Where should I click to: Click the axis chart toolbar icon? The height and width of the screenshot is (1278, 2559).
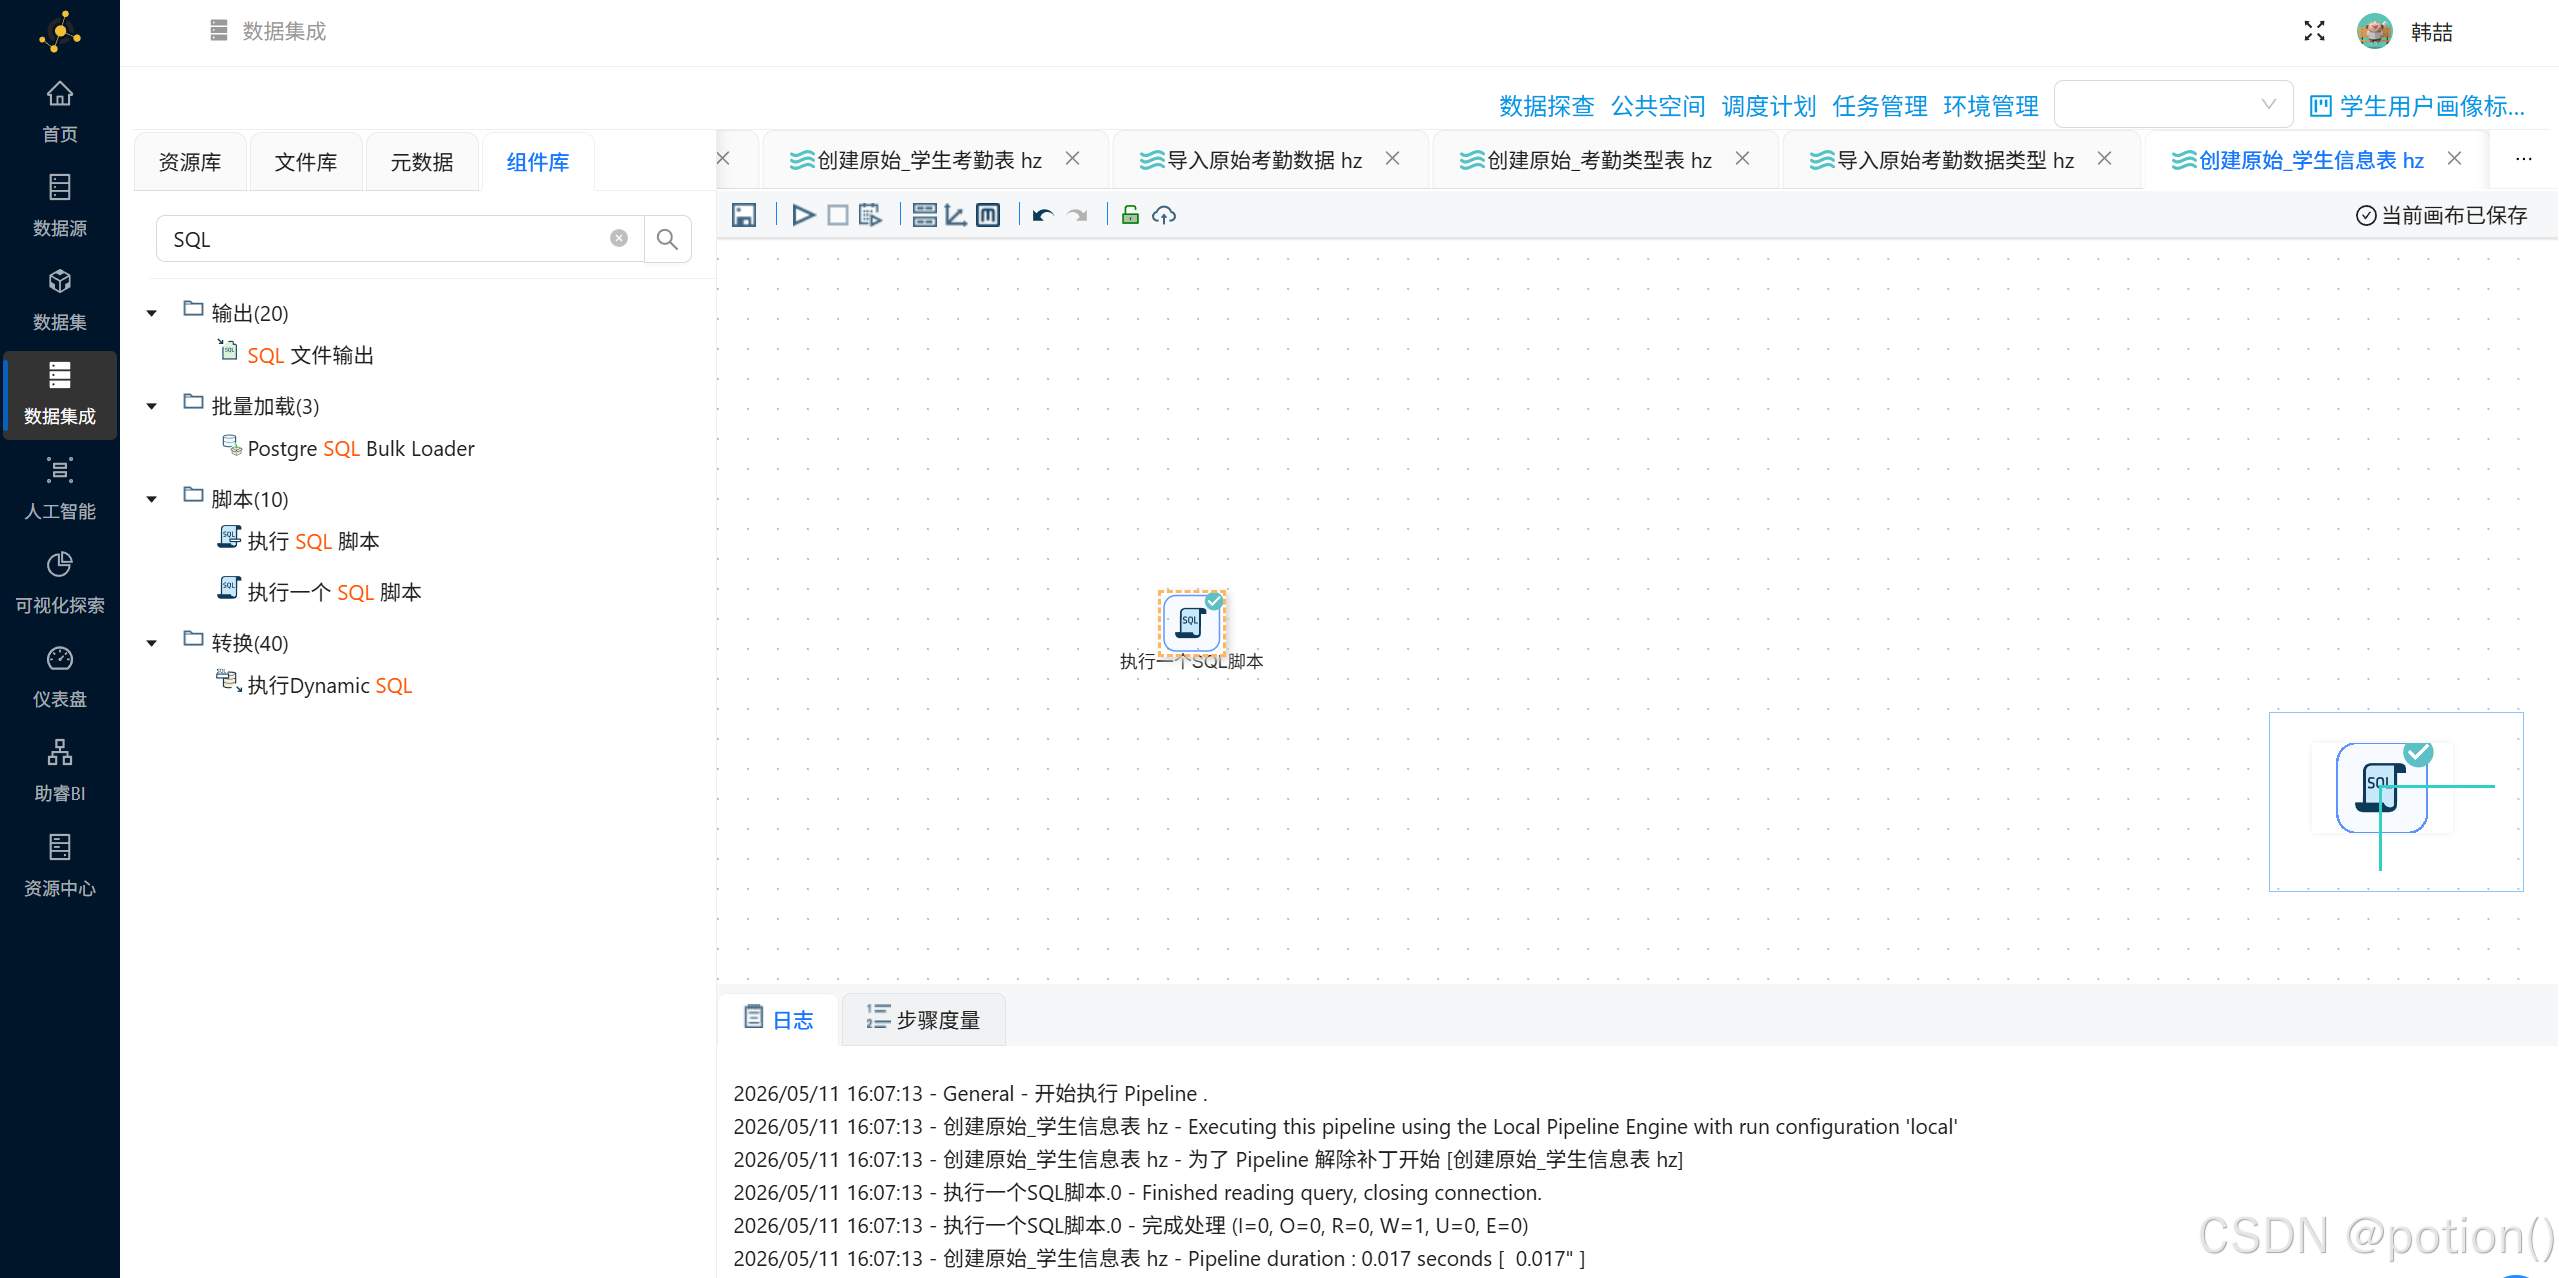[956, 215]
